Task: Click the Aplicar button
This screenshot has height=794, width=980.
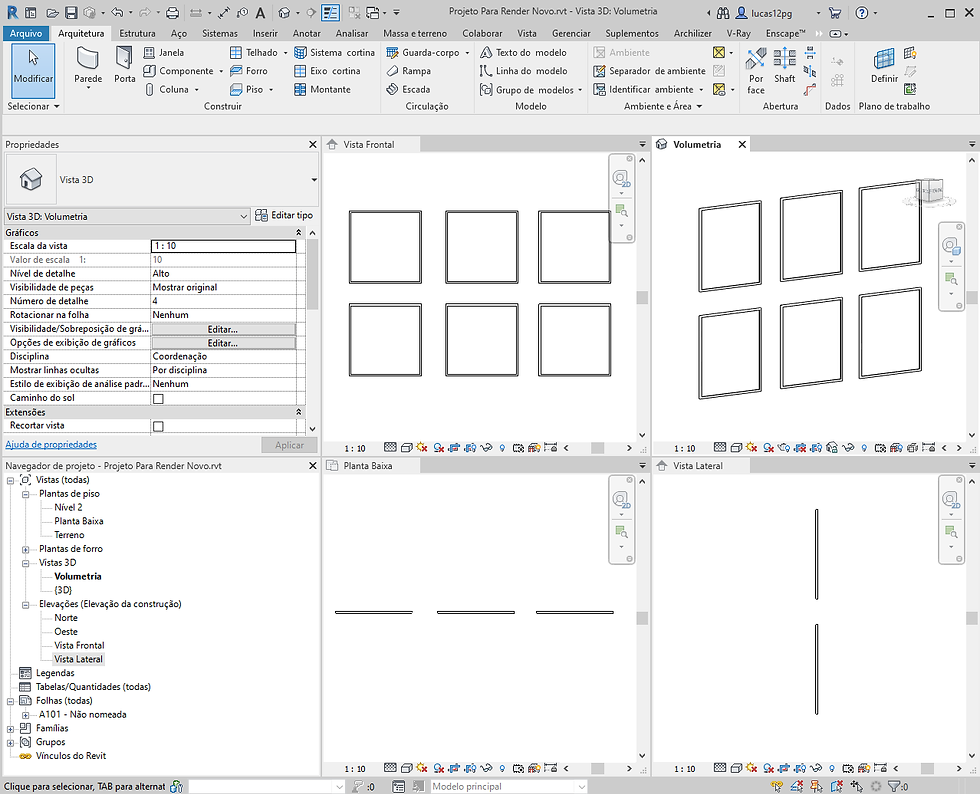Action: tap(289, 445)
